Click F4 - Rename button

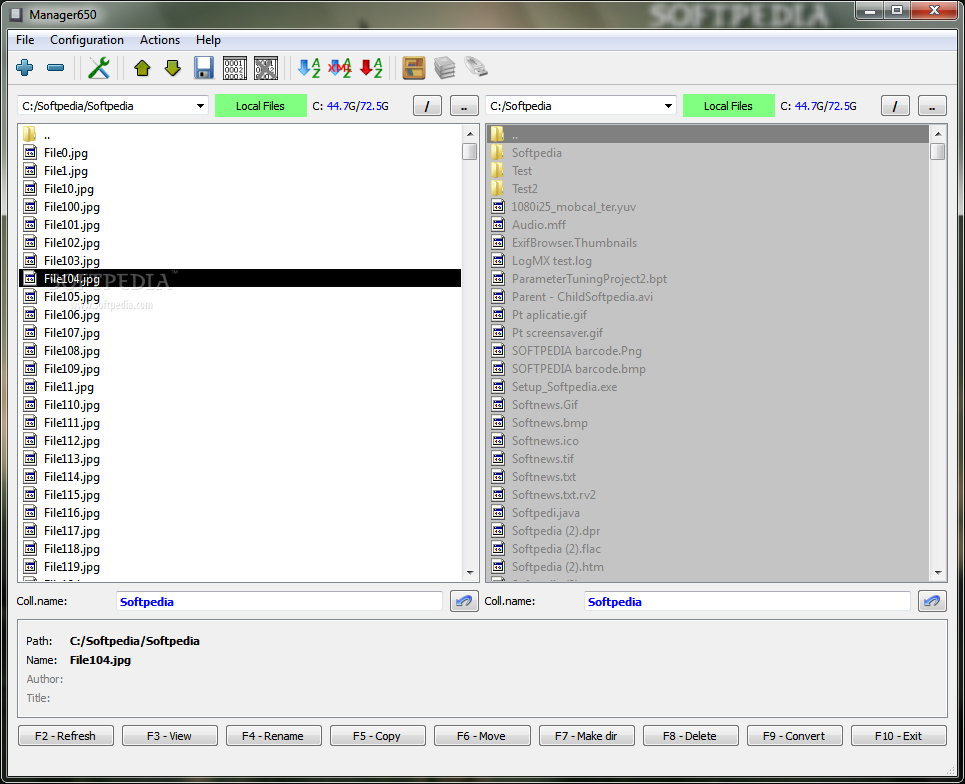(x=274, y=736)
